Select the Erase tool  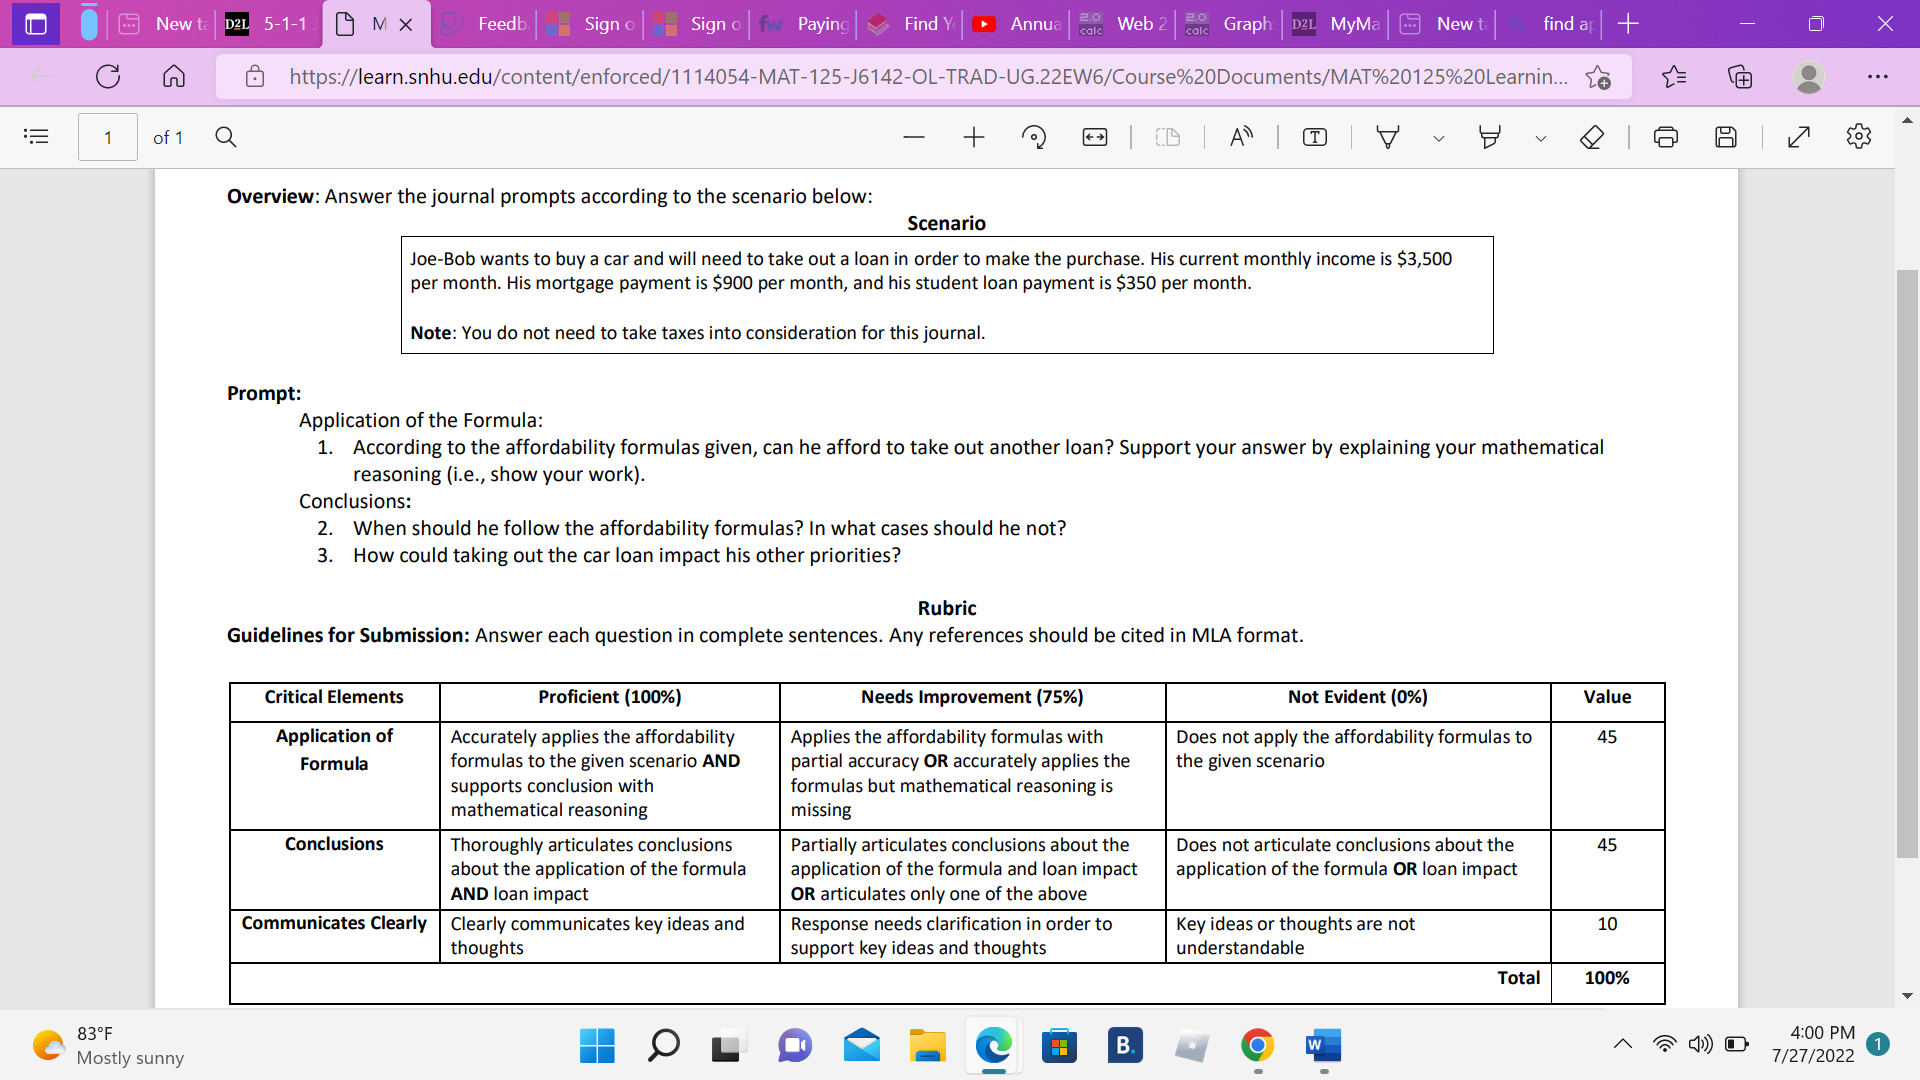click(x=1592, y=137)
